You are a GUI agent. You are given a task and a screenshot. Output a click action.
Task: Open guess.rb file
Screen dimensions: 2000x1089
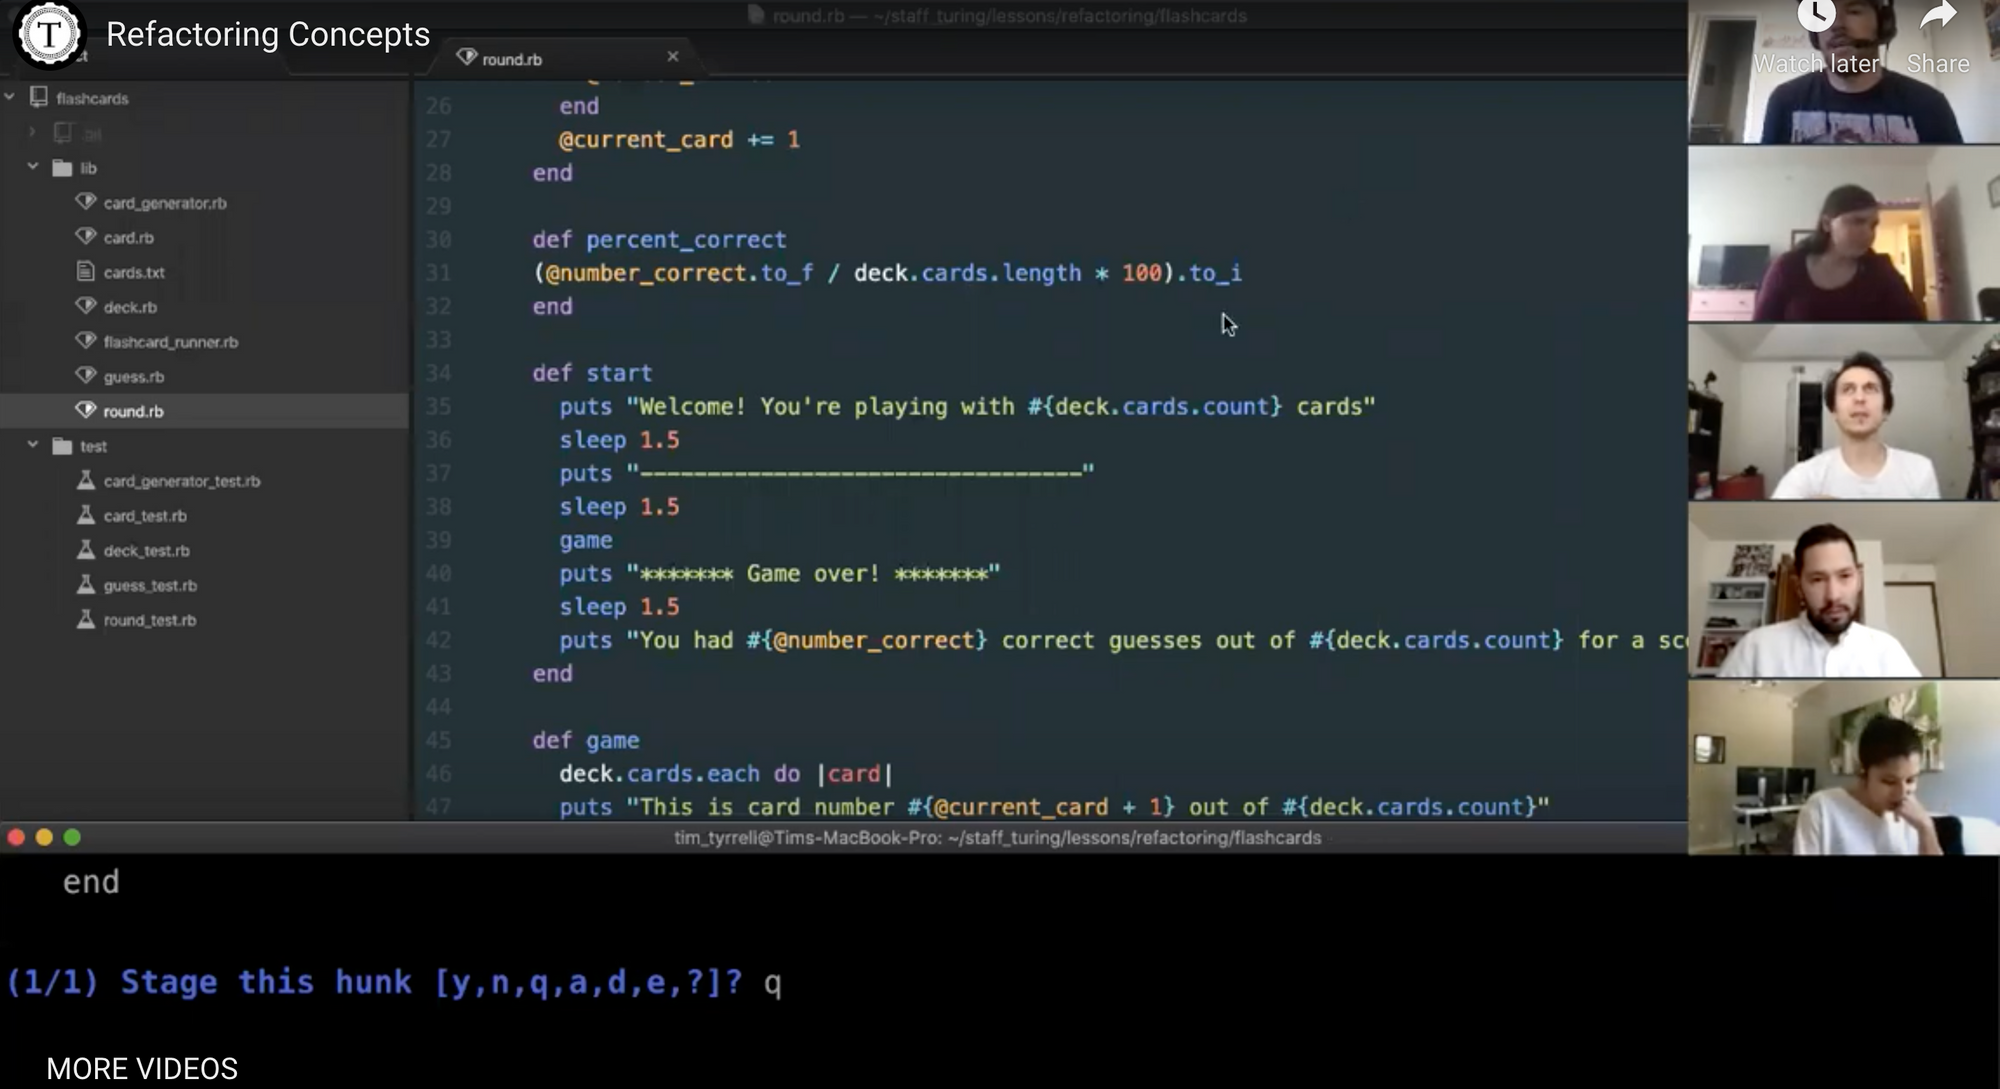click(x=134, y=377)
